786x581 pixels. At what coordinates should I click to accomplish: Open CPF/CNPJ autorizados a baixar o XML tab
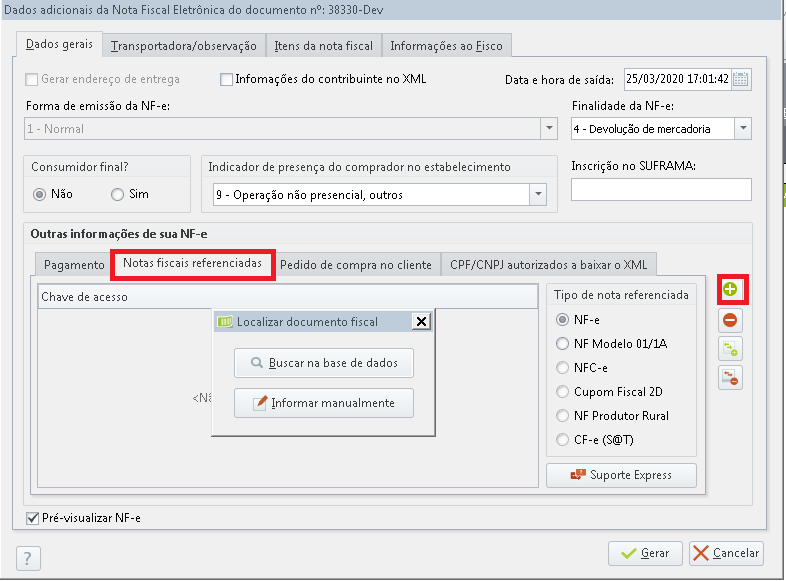click(548, 265)
